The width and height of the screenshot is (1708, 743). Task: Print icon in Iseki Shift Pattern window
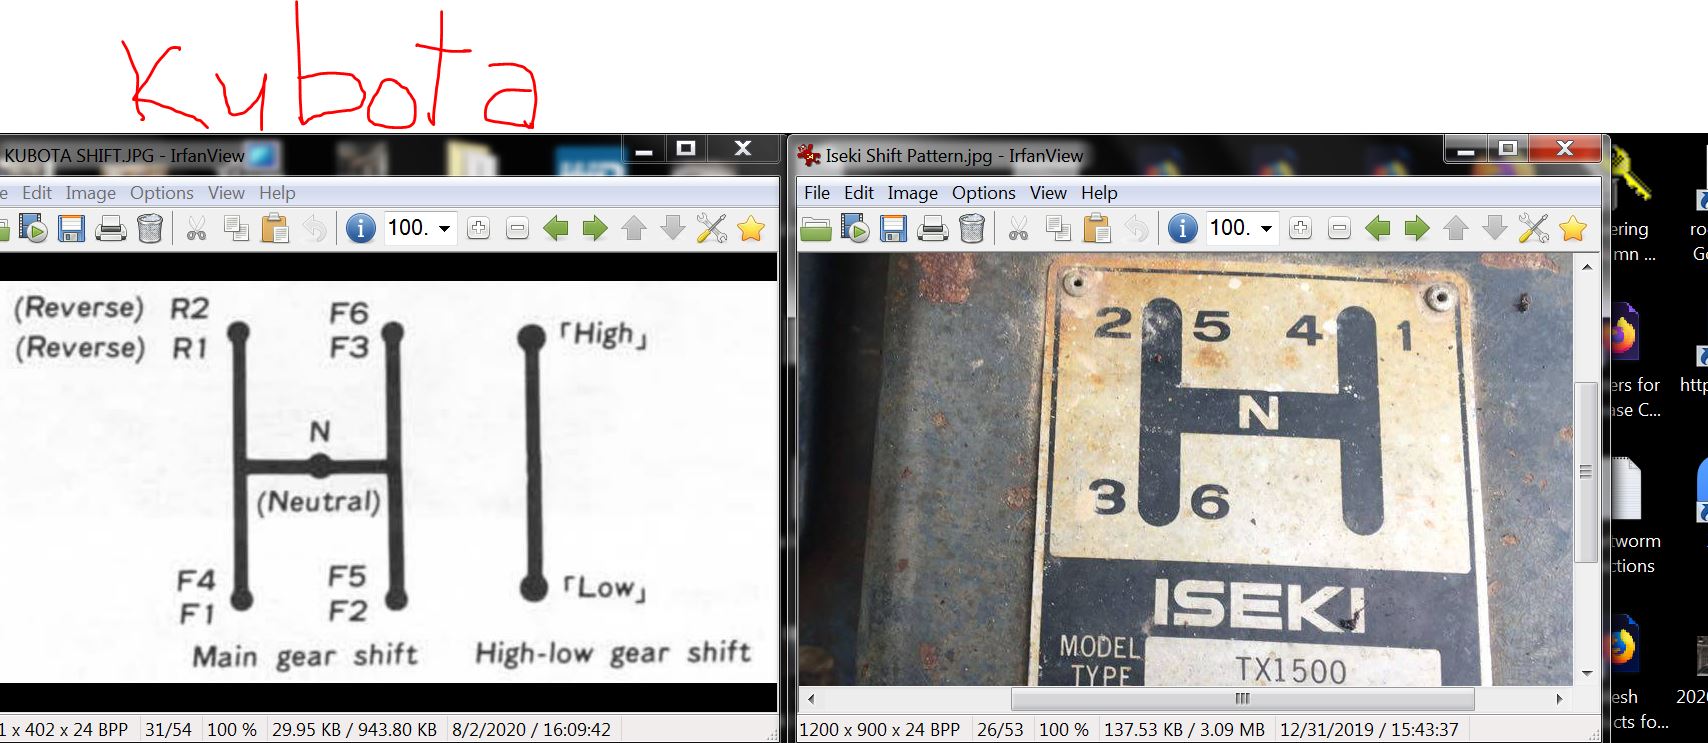[x=932, y=229]
